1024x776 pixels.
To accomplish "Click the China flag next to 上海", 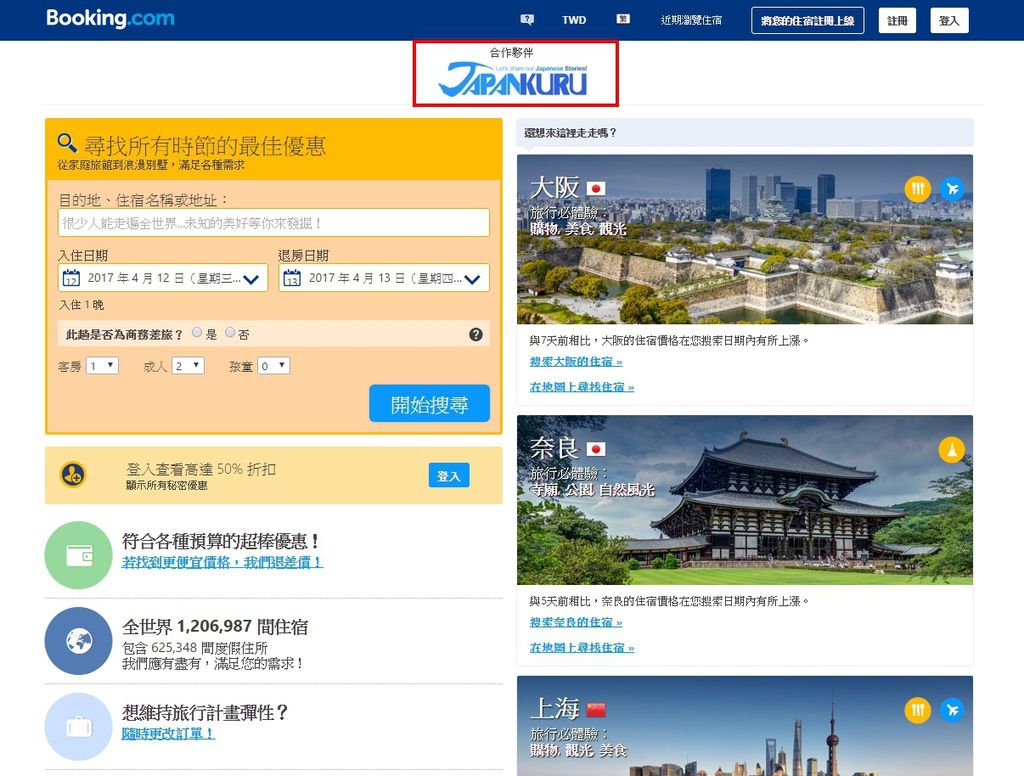I will coord(596,710).
